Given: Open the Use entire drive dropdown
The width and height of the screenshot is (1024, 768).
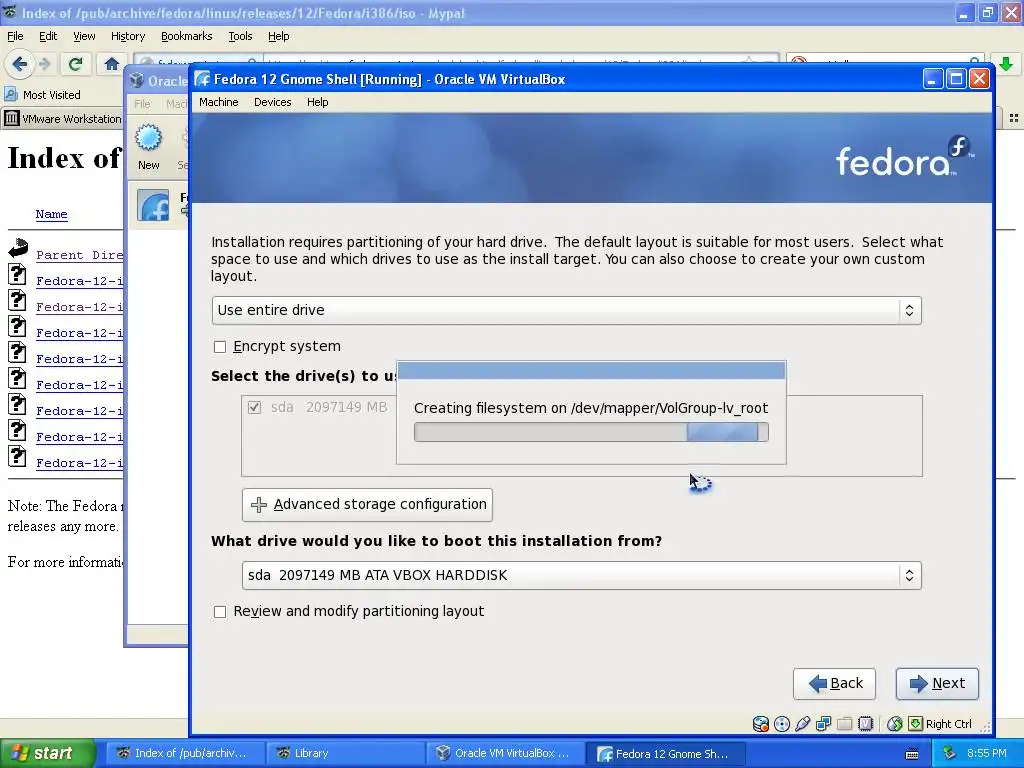Looking at the screenshot, I should click(566, 310).
